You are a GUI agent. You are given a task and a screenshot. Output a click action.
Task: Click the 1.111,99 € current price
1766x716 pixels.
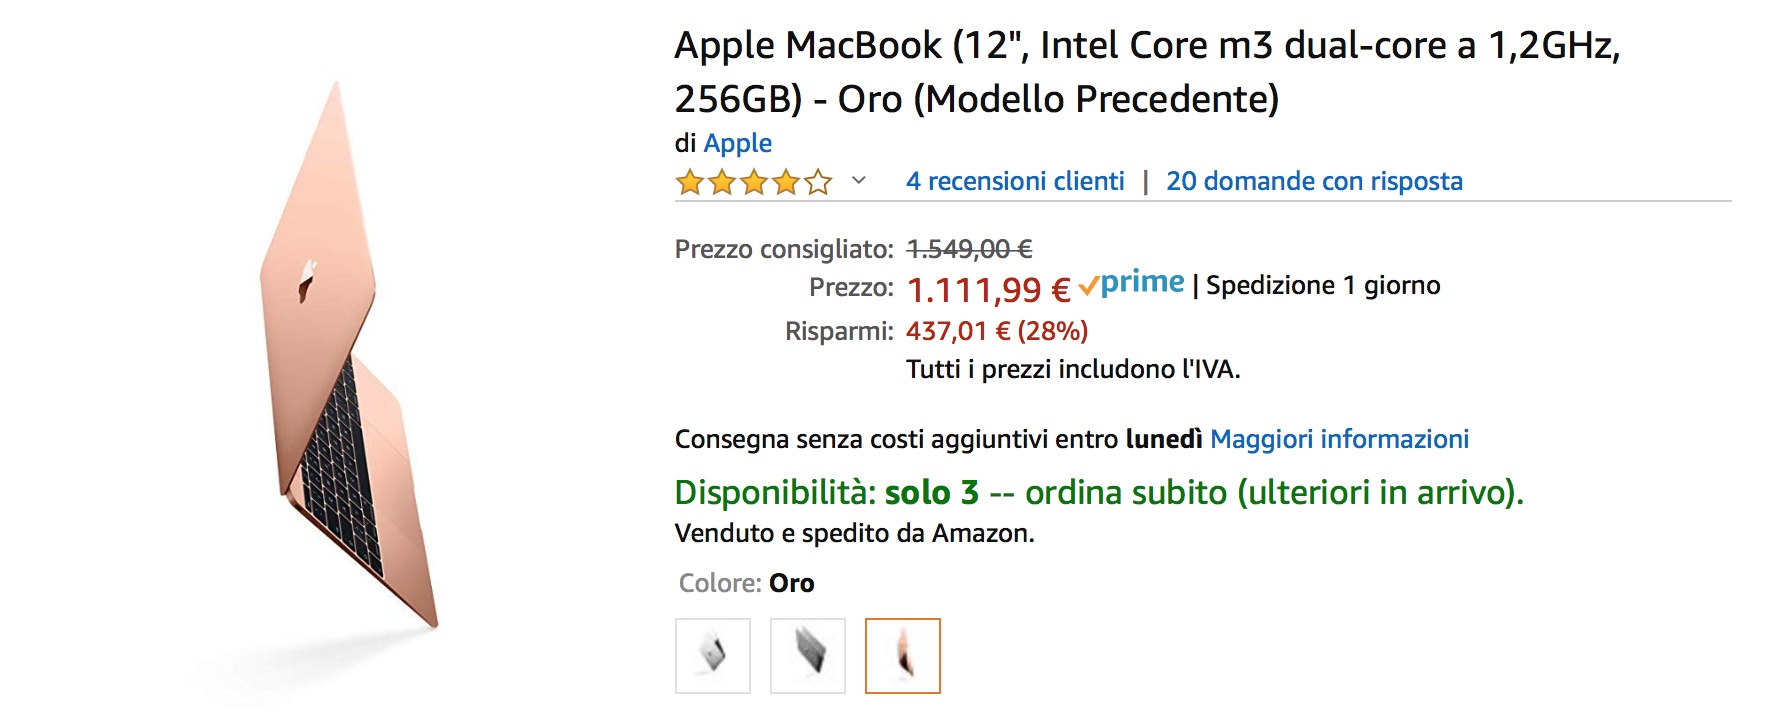pos(987,290)
